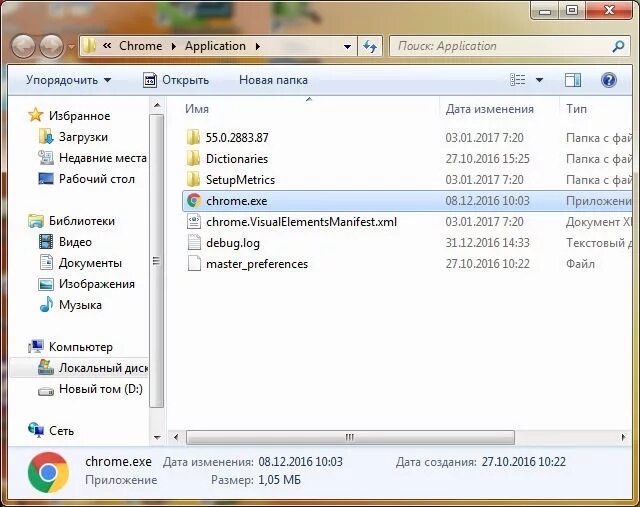Change view with the view mode icon
The width and height of the screenshot is (640, 507).
pos(518,80)
